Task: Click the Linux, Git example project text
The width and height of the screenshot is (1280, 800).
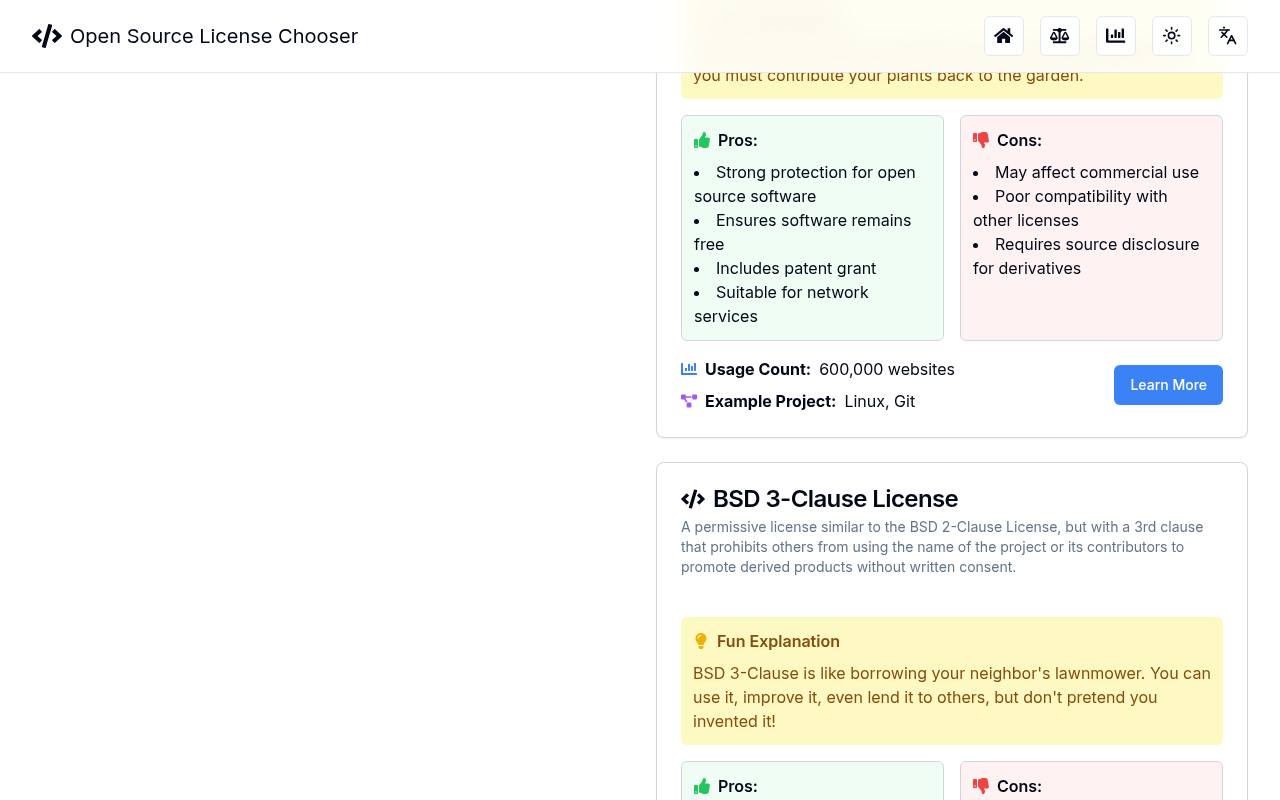Action: 879,401
